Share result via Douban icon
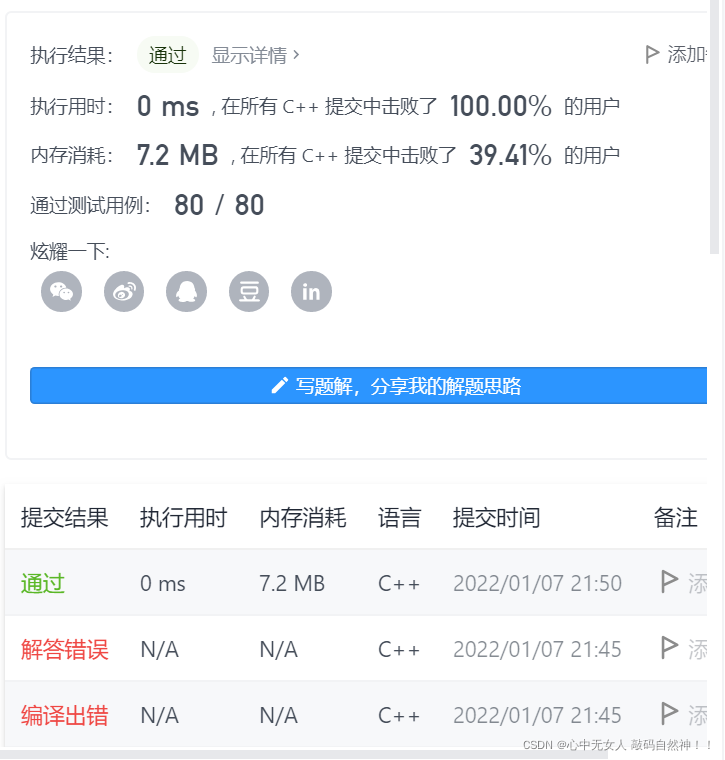This screenshot has height=760, width=725. [249, 291]
